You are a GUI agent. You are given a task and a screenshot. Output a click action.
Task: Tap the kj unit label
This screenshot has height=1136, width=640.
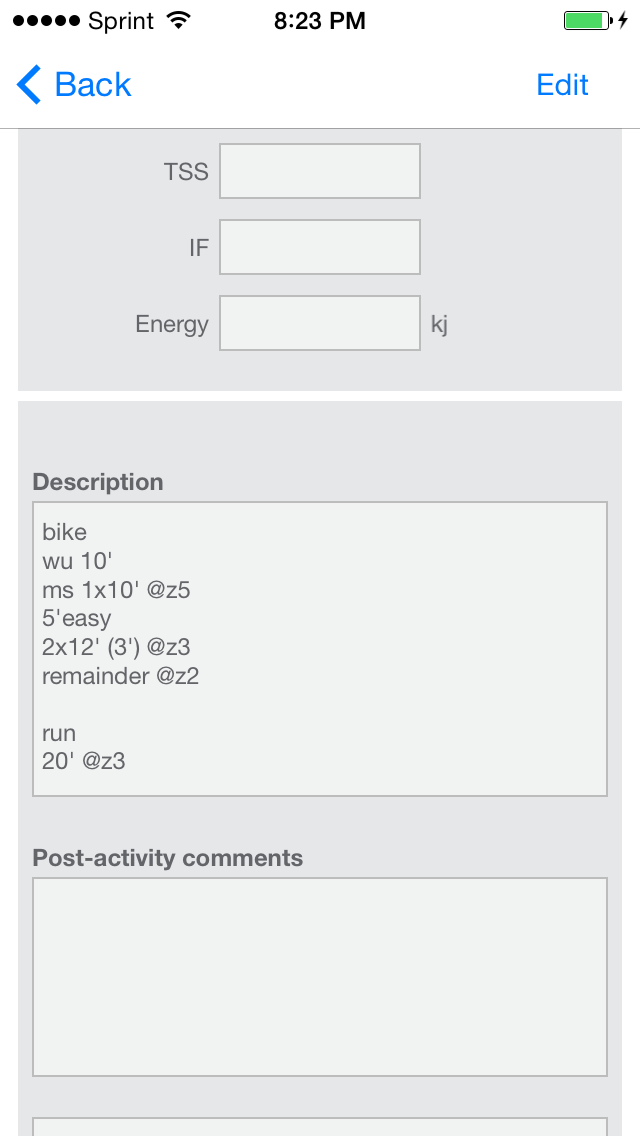click(x=439, y=324)
